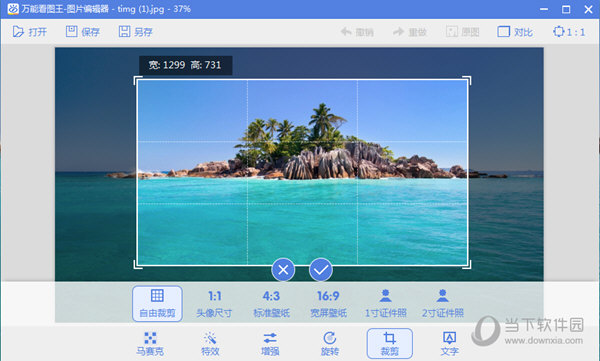Choose 2寸证件照 ID photo crop

tap(443, 304)
